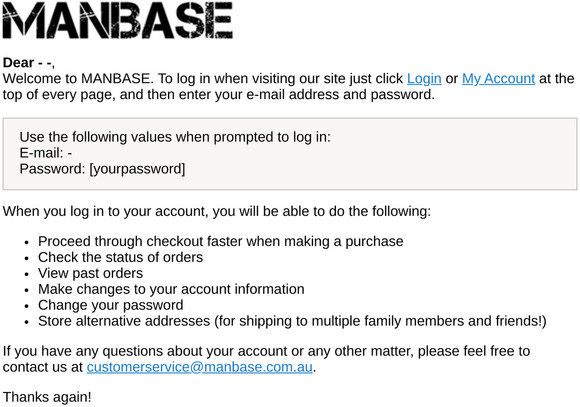Click the 'Dear - -' greeting text
Image resolution: width=580 pixels, height=407 pixels.
click(x=28, y=63)
